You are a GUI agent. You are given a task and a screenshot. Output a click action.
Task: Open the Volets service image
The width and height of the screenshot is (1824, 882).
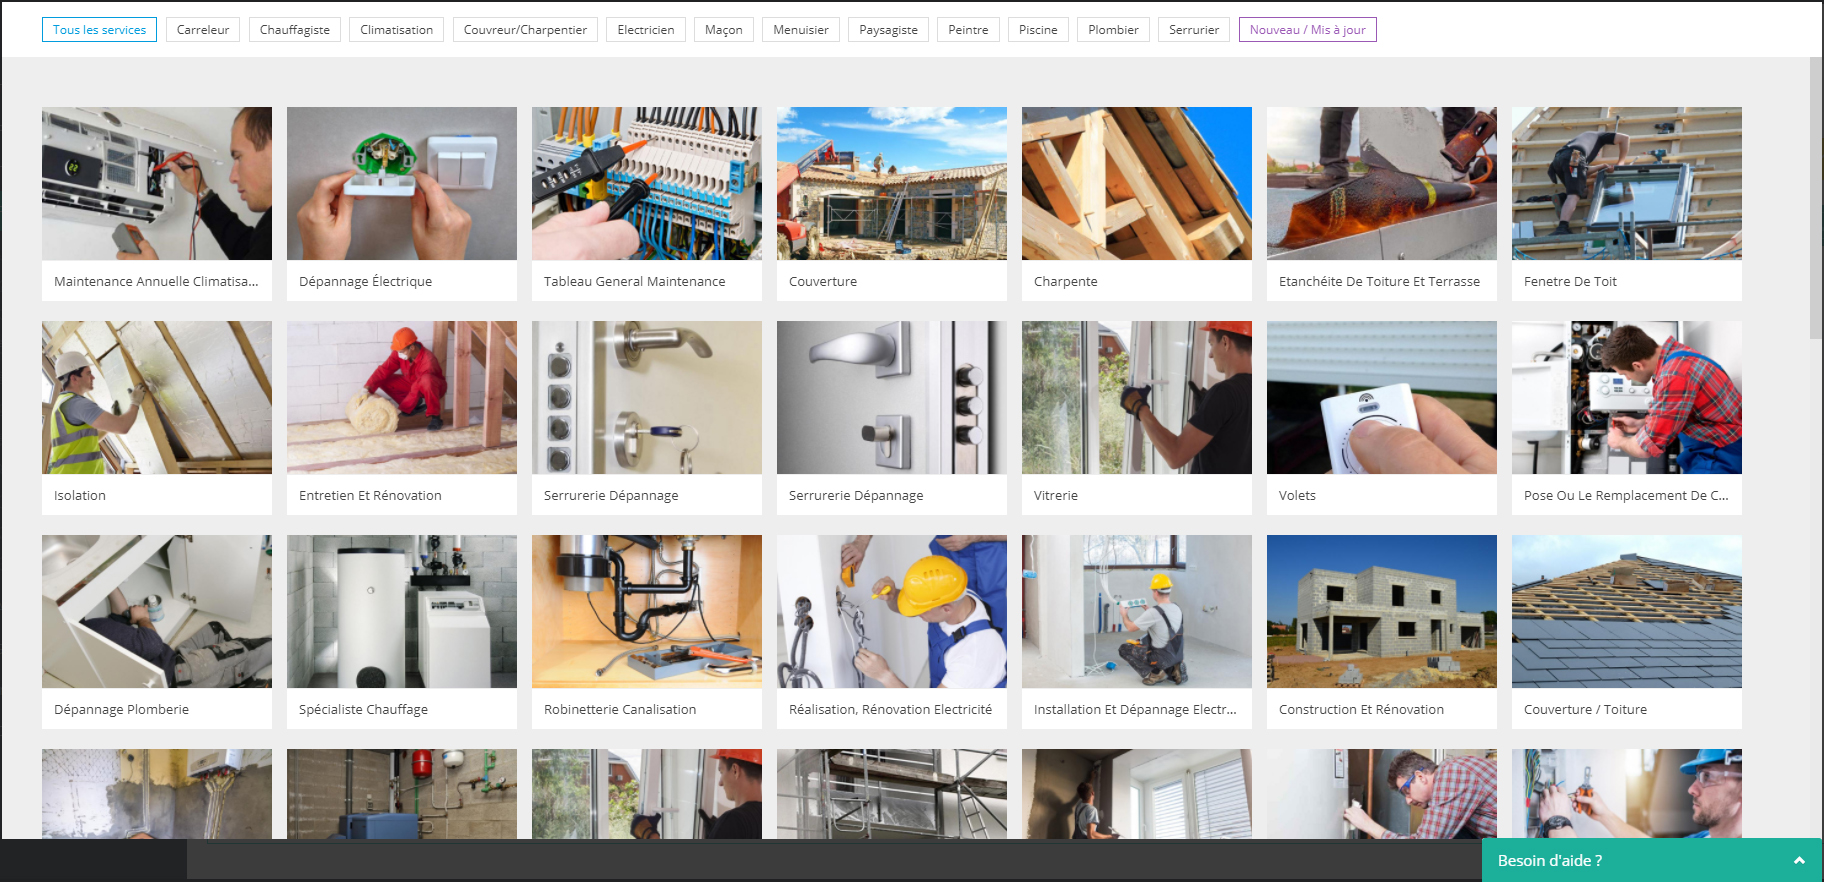click(1382, 398)
